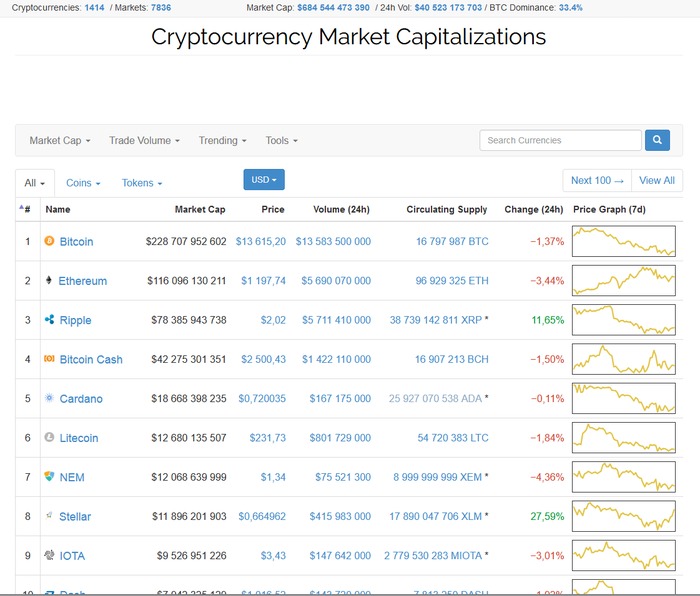Click Bitcoin volume $13 583 500 000
This screenshot has height=596, width=700.
(333, 242)
